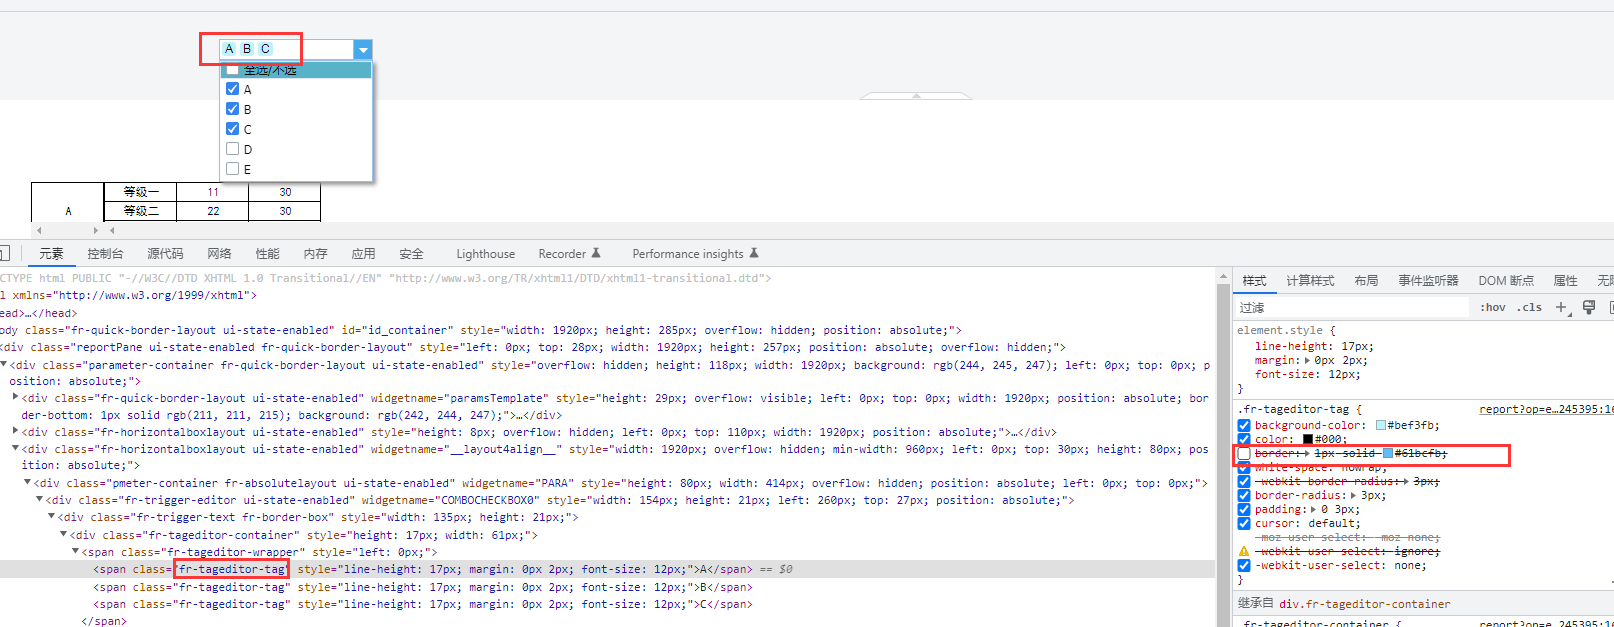
Task: Click tag C in the combo box
Action: (x=265, y=49)
